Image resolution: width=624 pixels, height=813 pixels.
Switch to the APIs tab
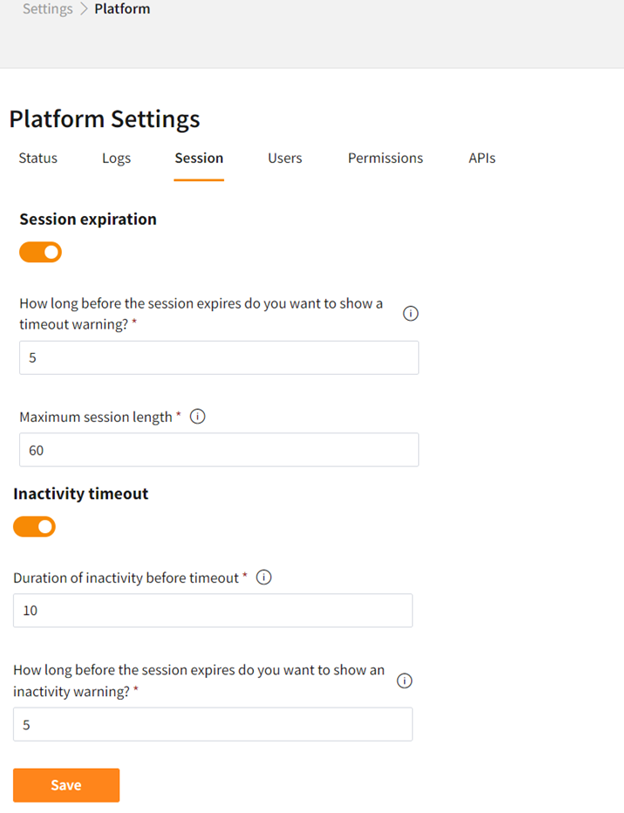[482, 158]
